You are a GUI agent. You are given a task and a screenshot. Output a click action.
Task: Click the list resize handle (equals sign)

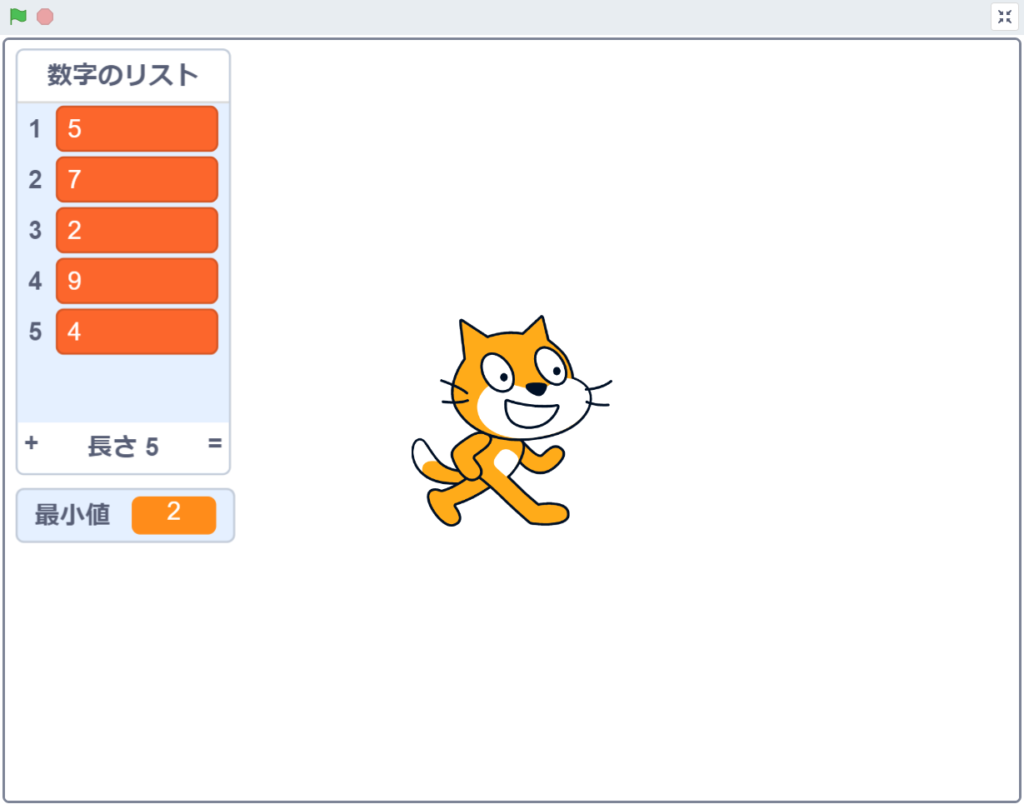215,443
